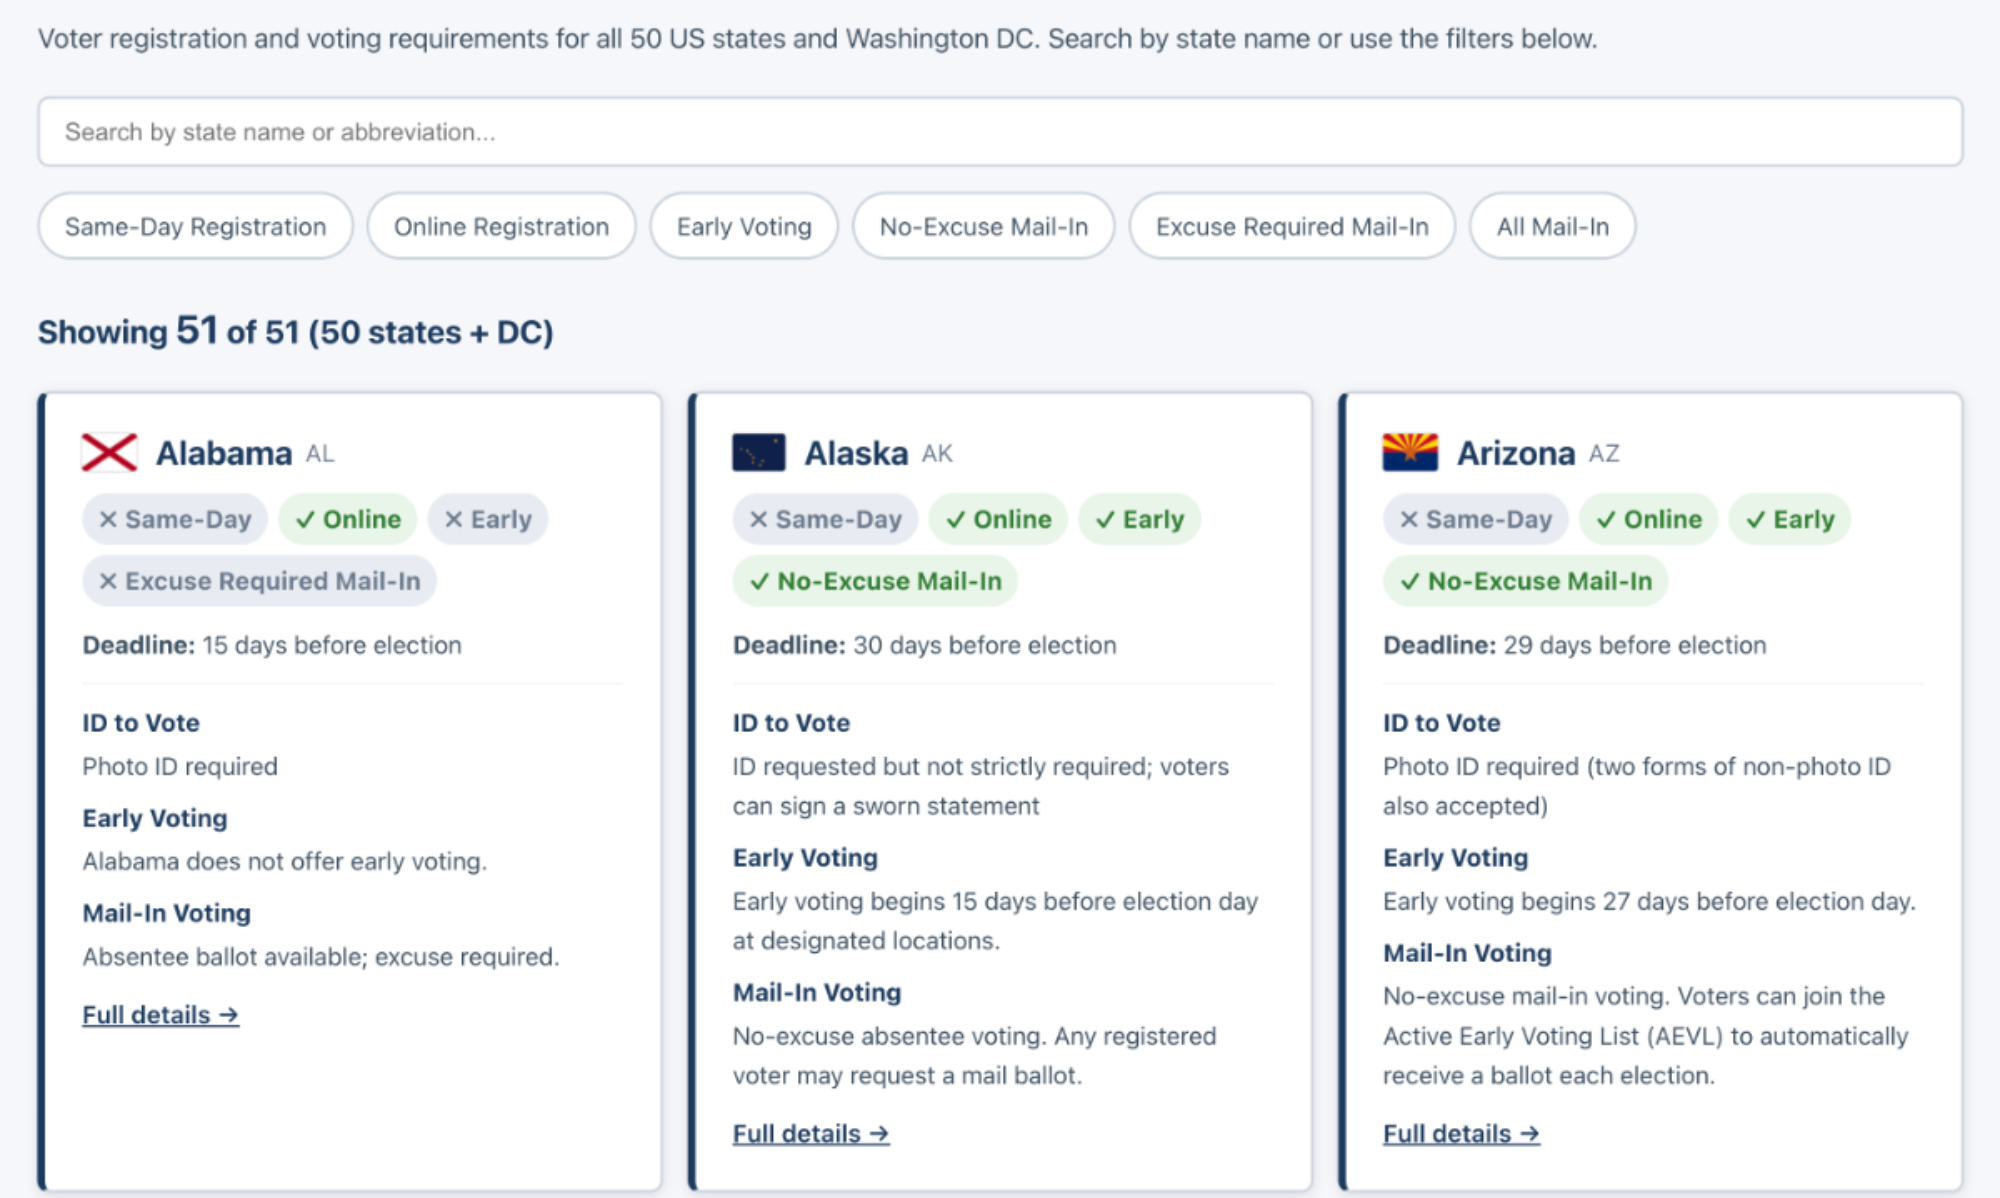Viewport: 2000px width, 1198px height.
Task: Open Alabama's Full details link
Action: [x=160, y=1015]
